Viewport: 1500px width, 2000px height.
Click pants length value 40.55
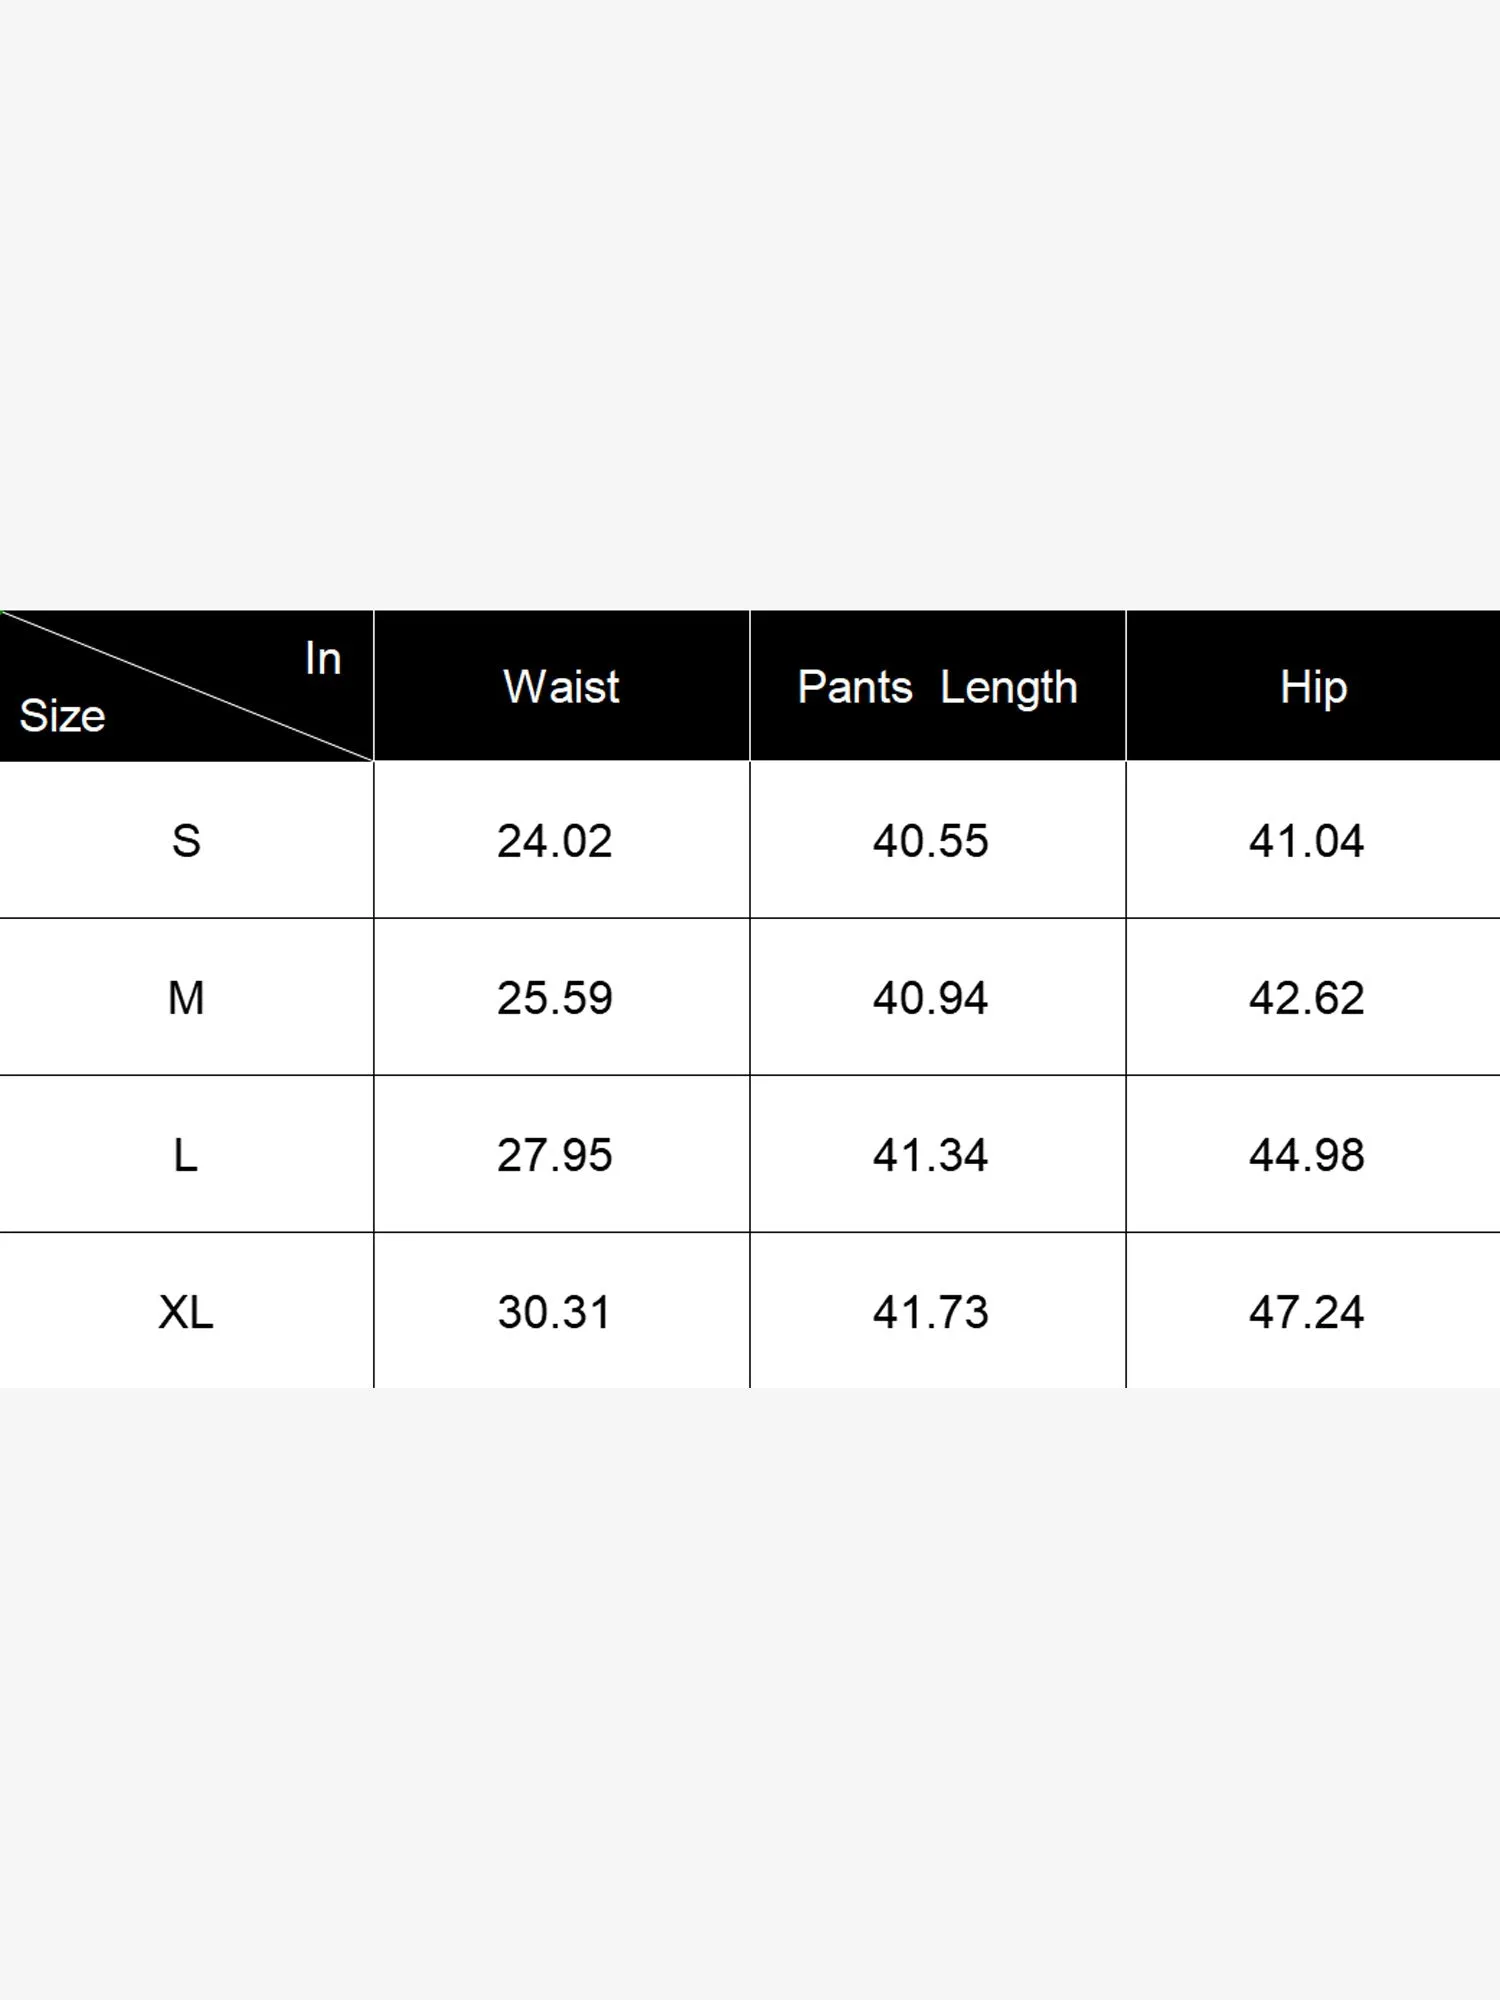coord(930,841)
